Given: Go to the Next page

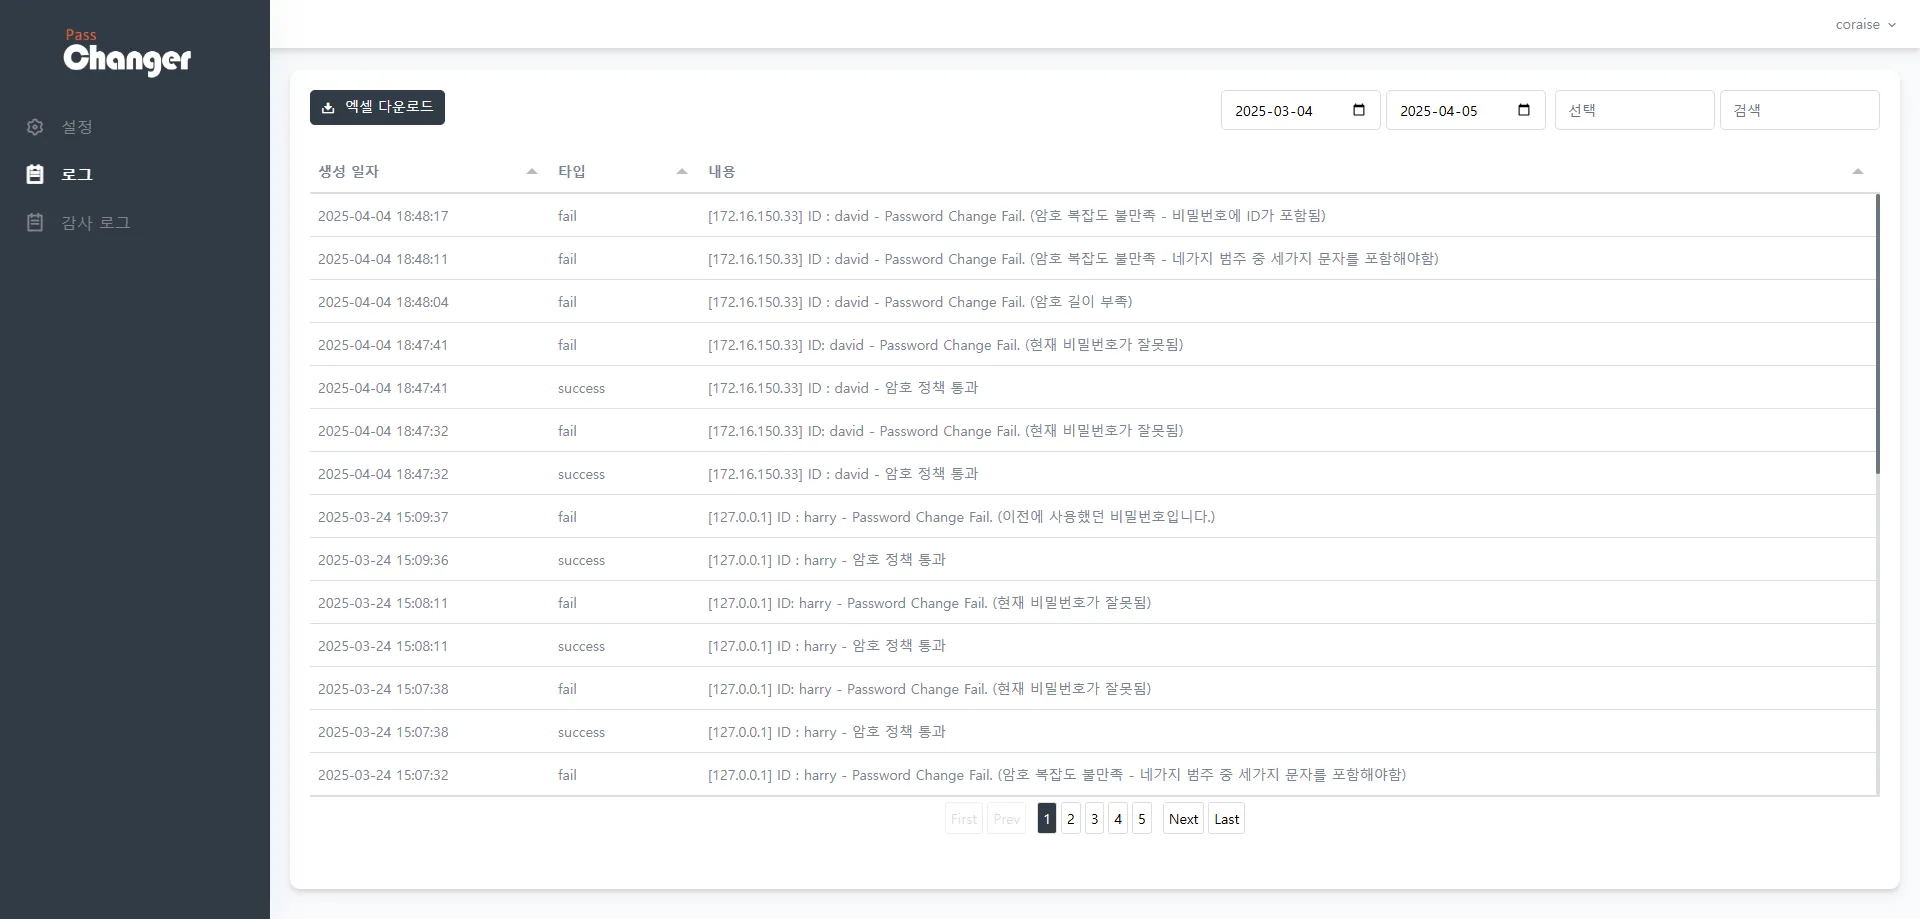Looking at the screenshot, I should (x=1183, y=819).
